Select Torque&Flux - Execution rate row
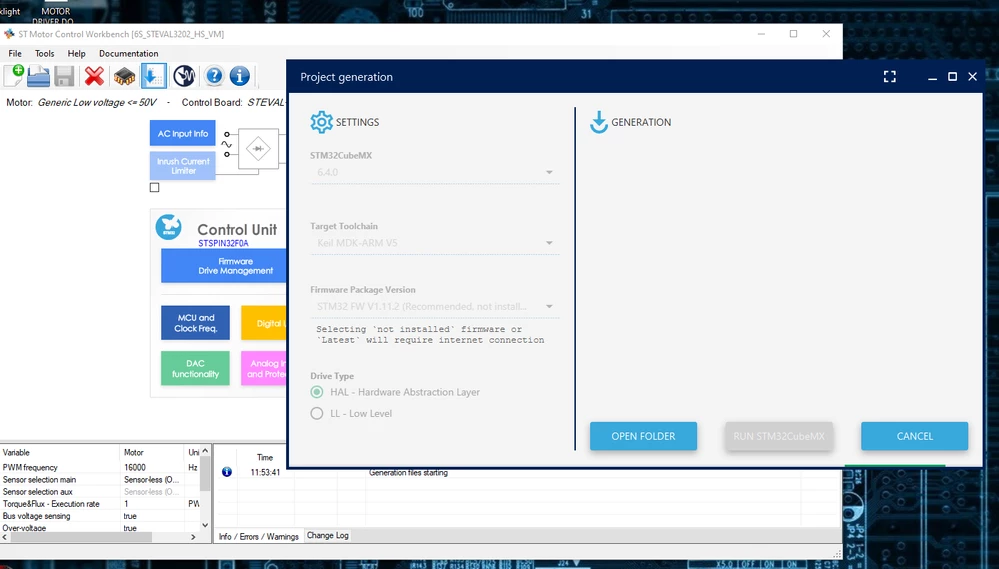 click(100, 503)
